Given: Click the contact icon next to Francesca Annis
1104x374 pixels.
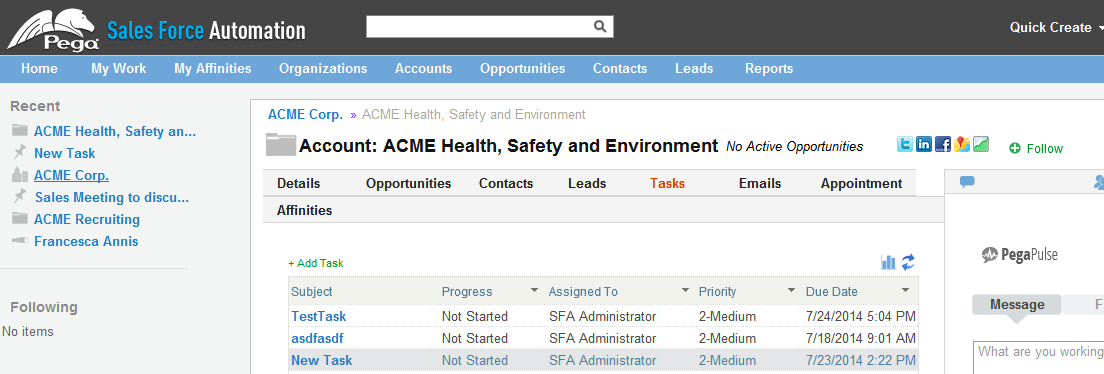Looking at the screenshot, I should click(x=20, y=241).
